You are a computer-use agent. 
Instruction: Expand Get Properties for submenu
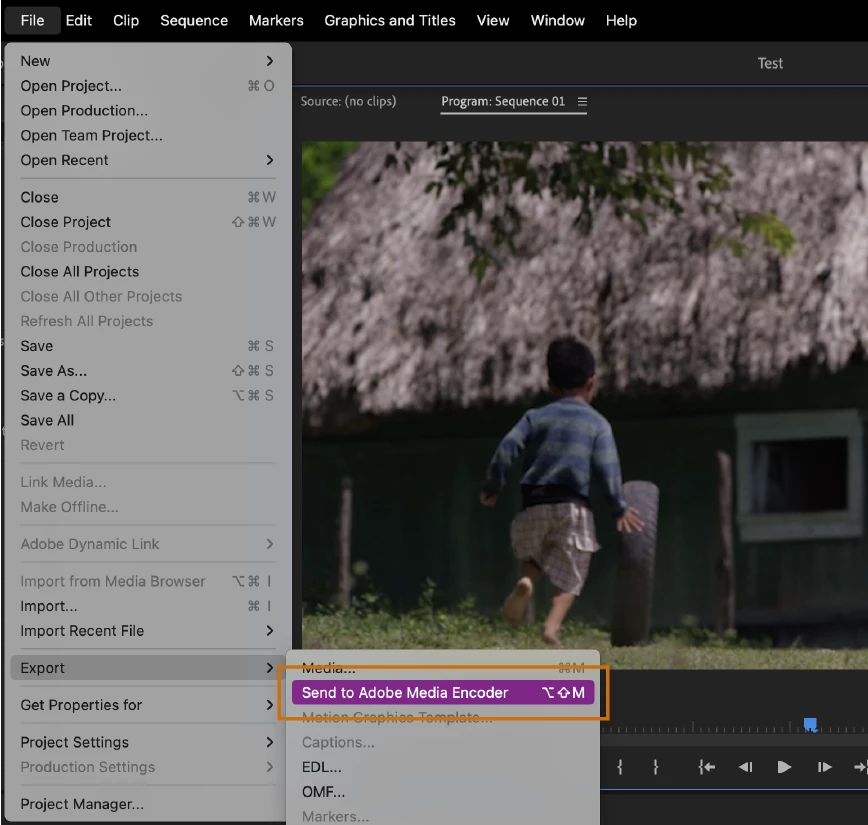(x=148, y=705)
